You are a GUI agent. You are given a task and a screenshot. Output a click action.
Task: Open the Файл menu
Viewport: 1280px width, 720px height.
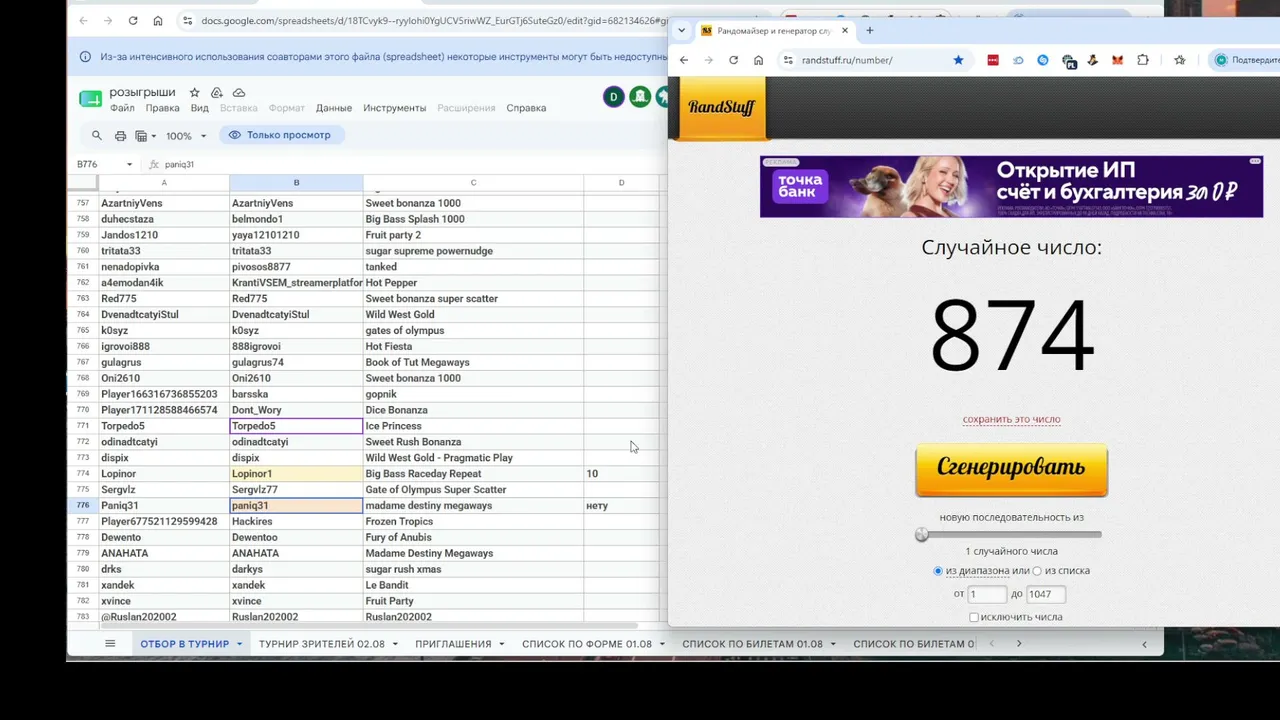[x=122, y=108]
